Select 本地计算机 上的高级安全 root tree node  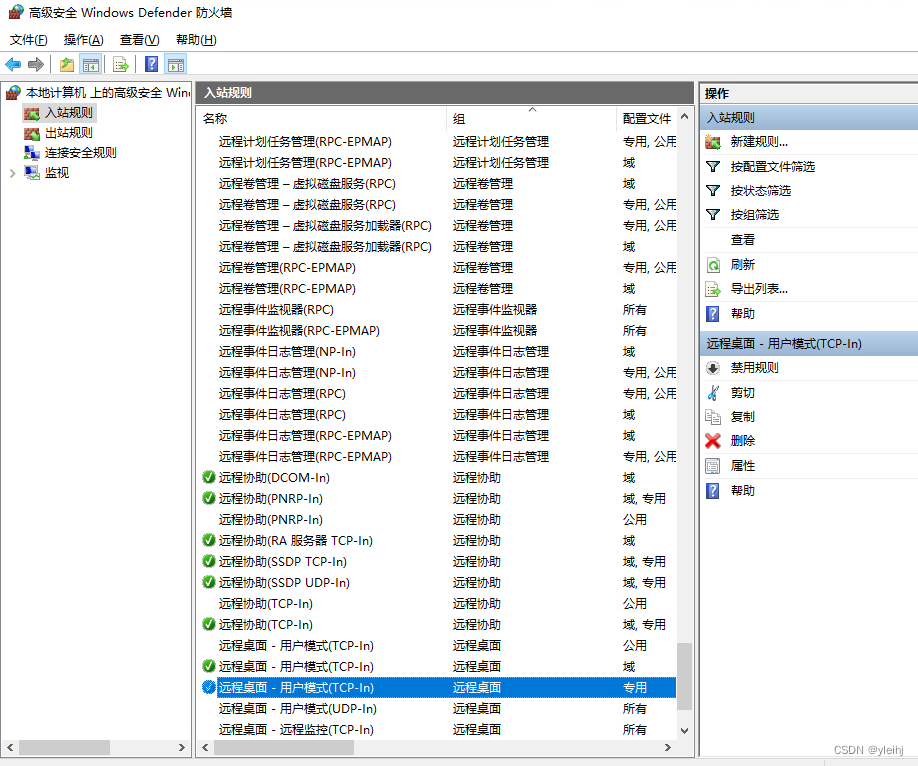coord(108,93)
